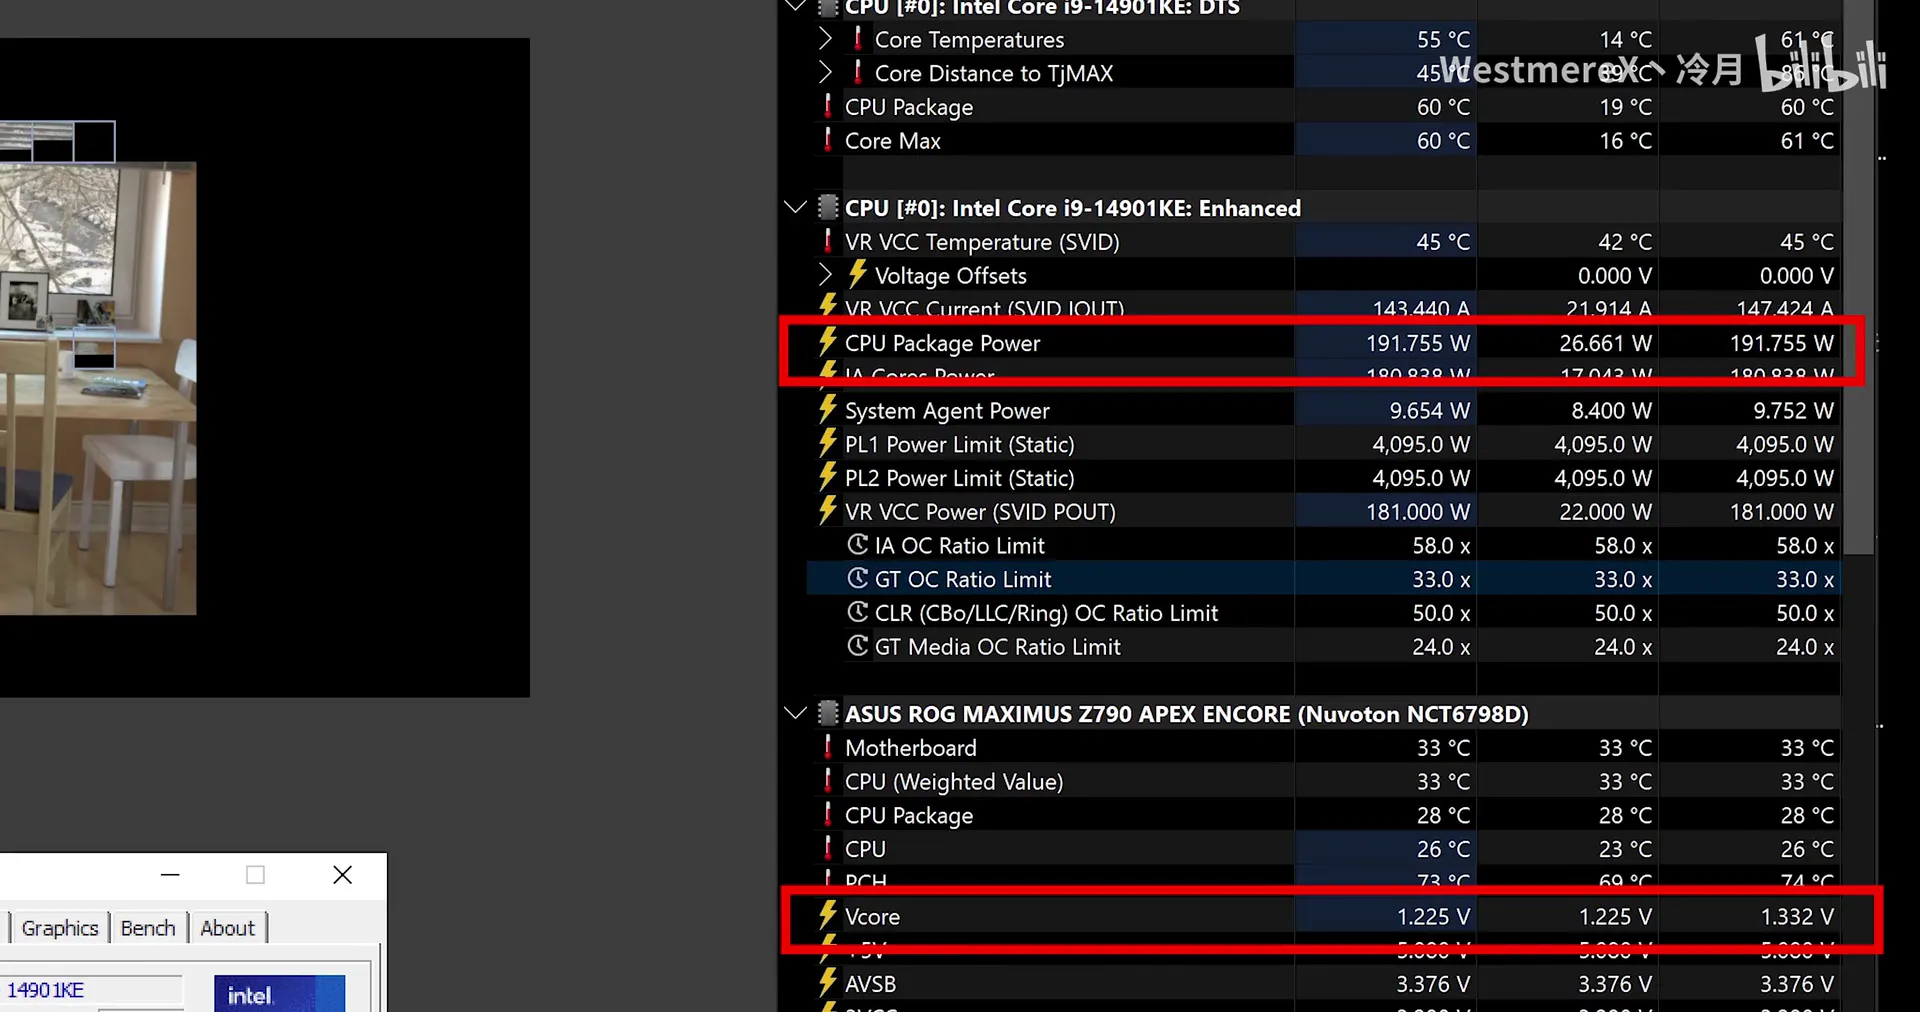Click the lightning icon beside PL2 Power Limit

[827, 477]
